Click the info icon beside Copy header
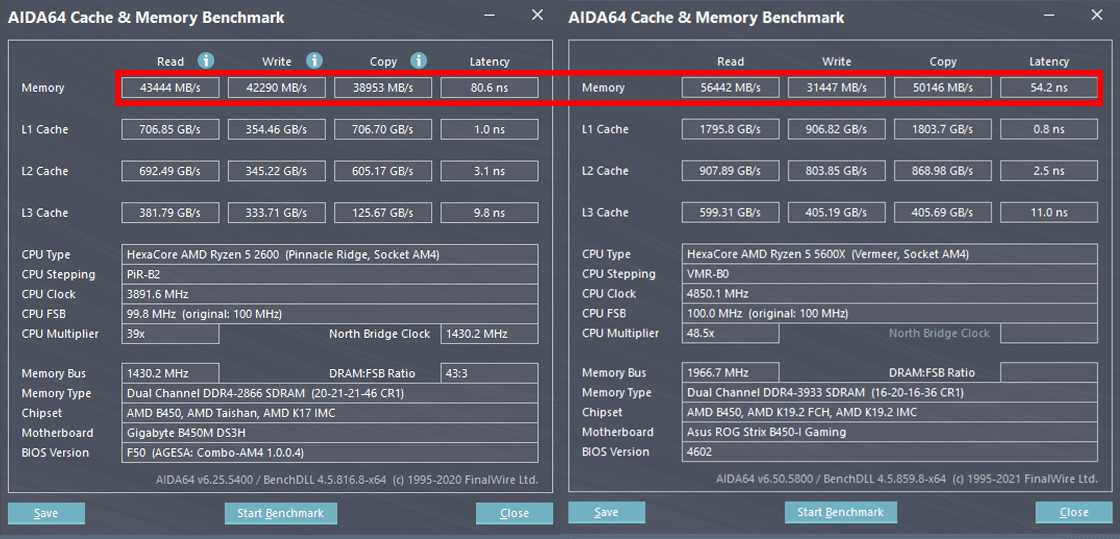The height and width of the screenshot is (539, 1120). [x=419, y=61]
